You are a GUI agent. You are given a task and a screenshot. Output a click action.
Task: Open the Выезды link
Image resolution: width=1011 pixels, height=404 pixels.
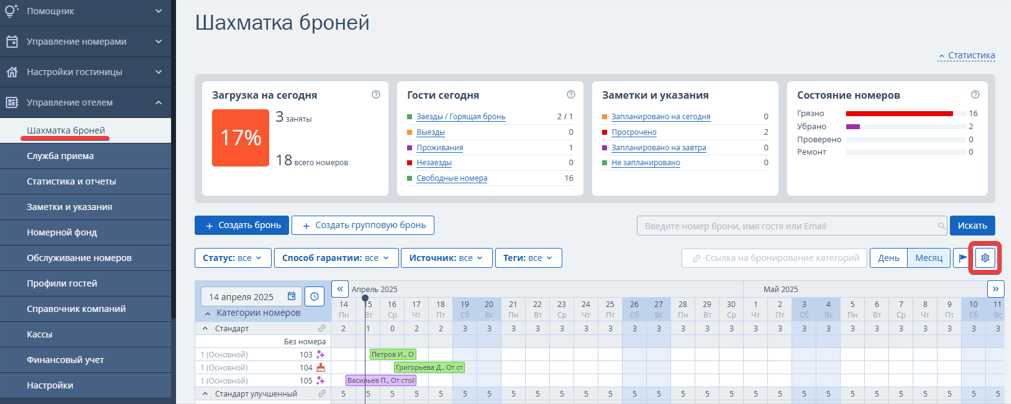click(431, 132)
